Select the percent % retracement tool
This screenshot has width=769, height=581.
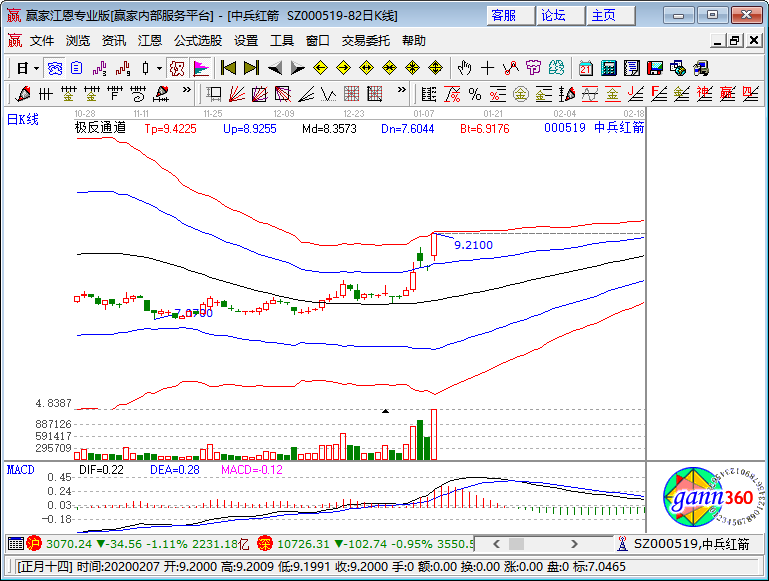coord(474,94)
